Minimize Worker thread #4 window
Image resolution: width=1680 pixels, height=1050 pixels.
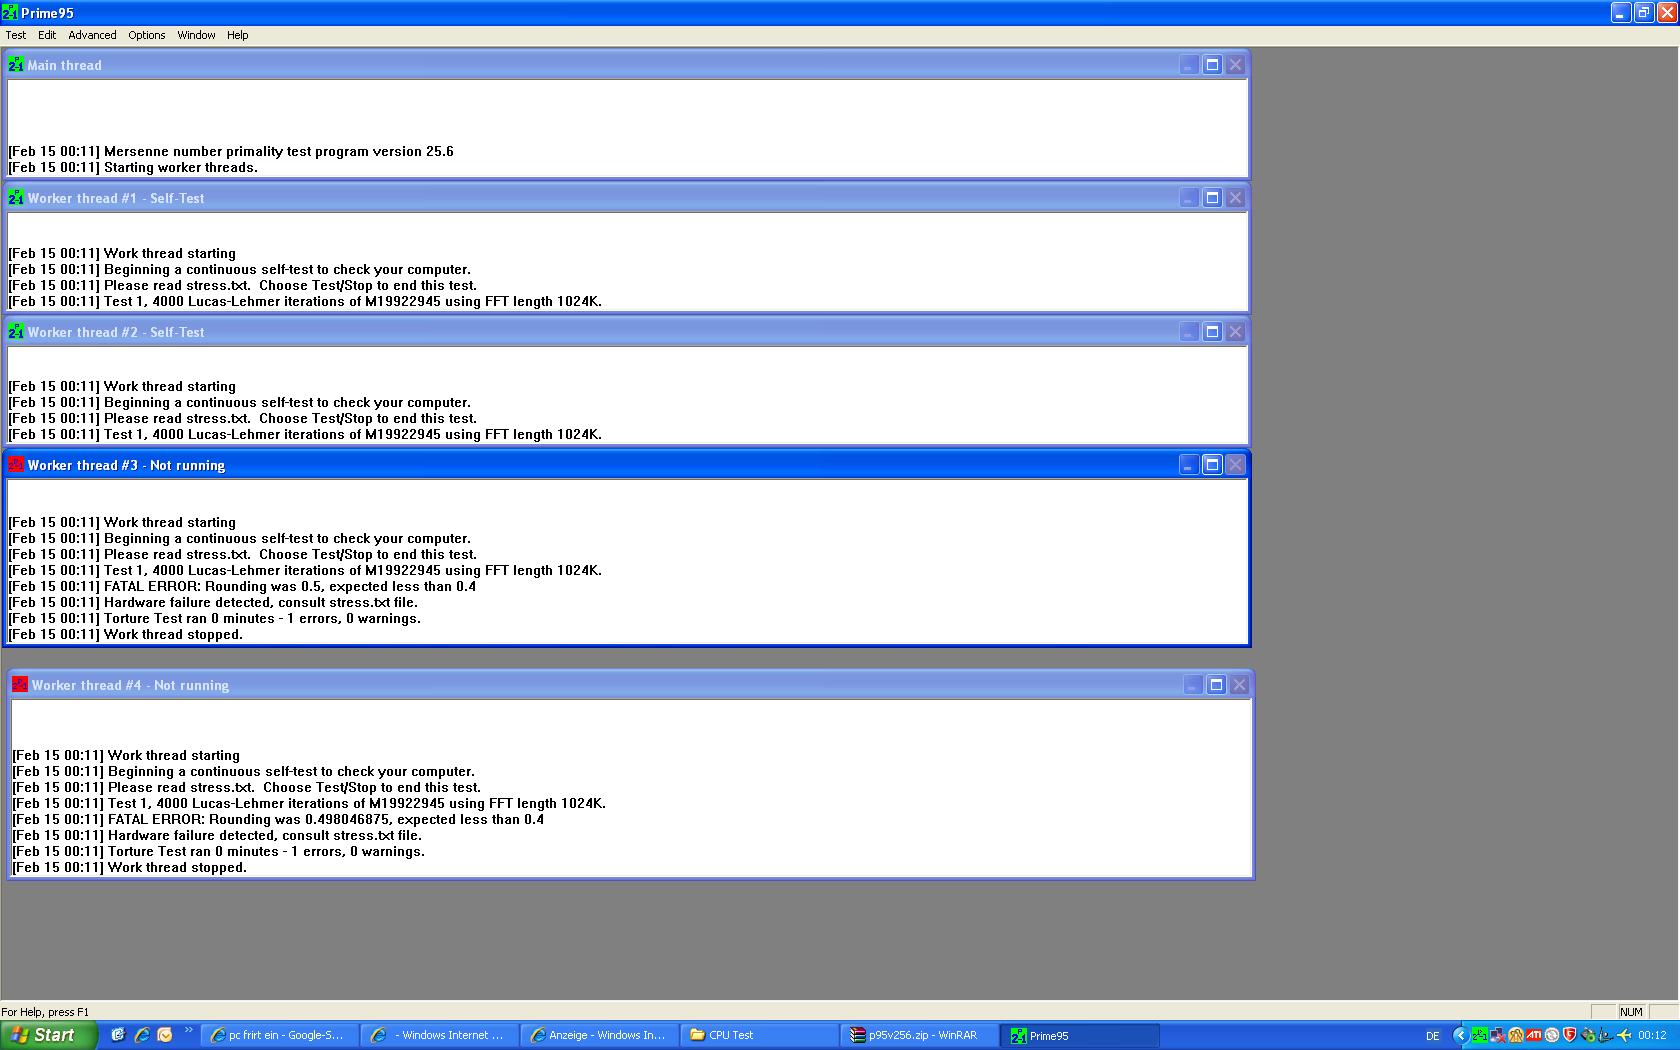pyautogui.click(x=1192, y=685)
